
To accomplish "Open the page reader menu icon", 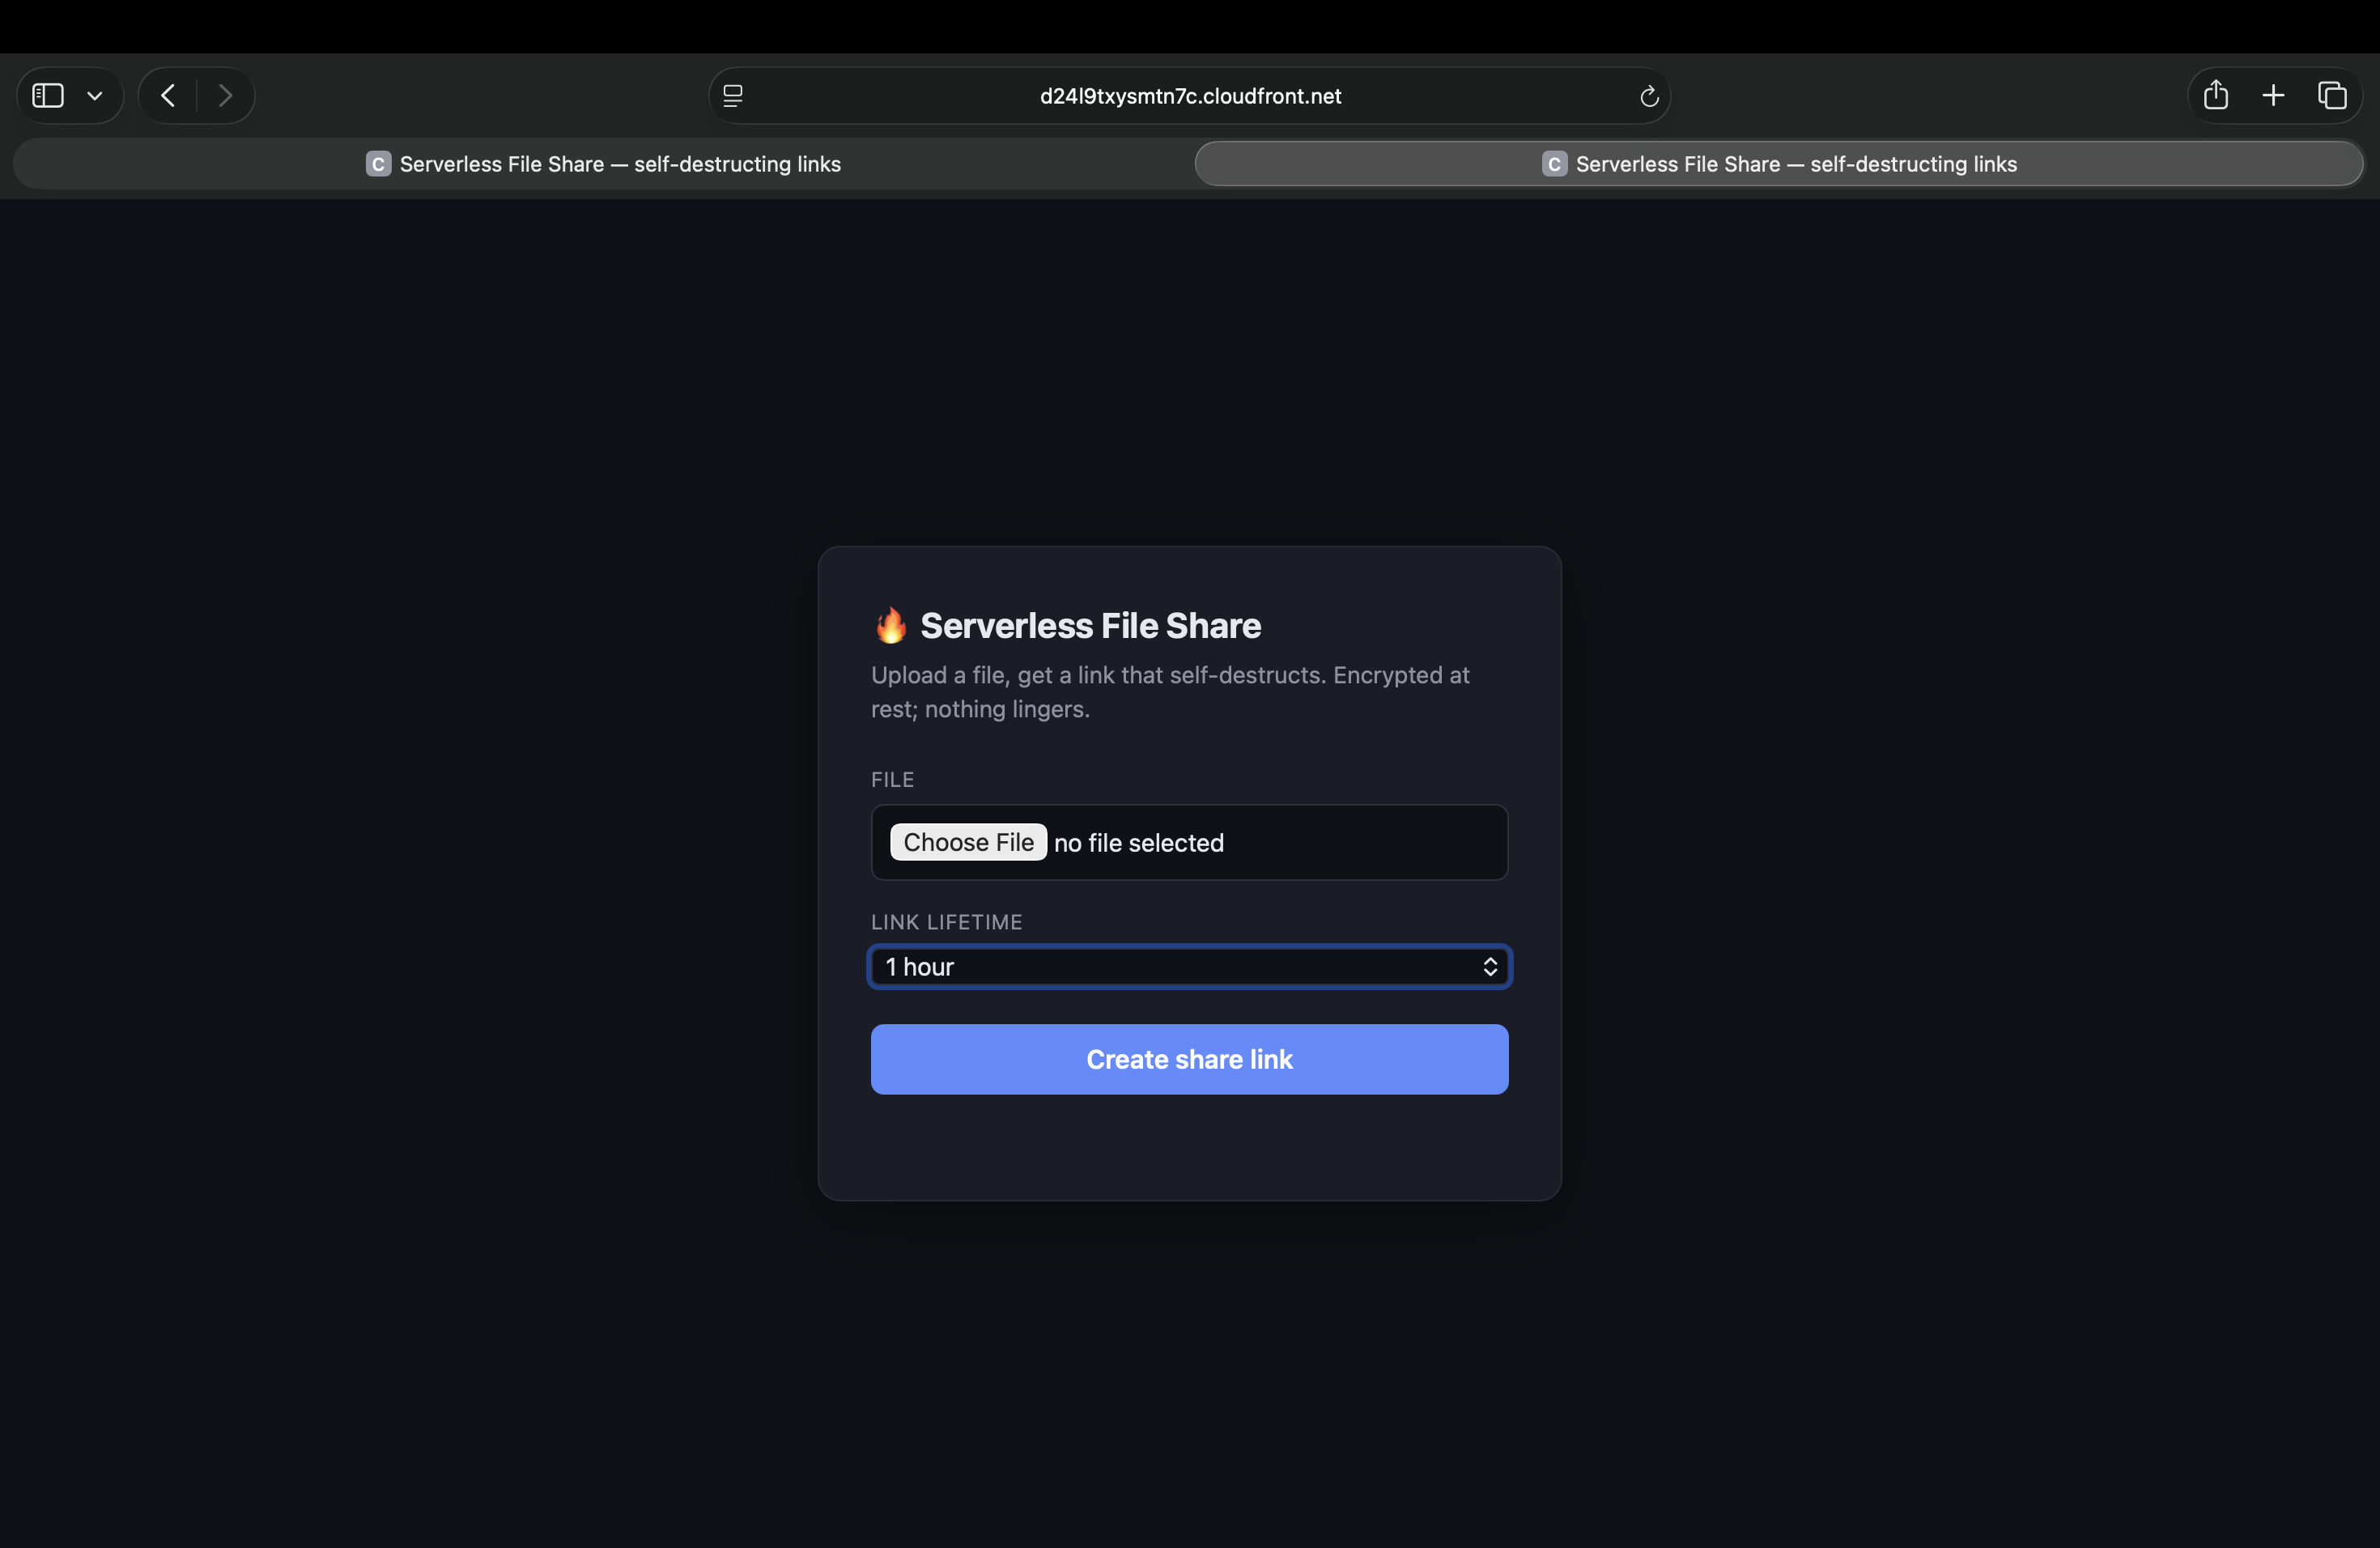I will click(733, 96).
